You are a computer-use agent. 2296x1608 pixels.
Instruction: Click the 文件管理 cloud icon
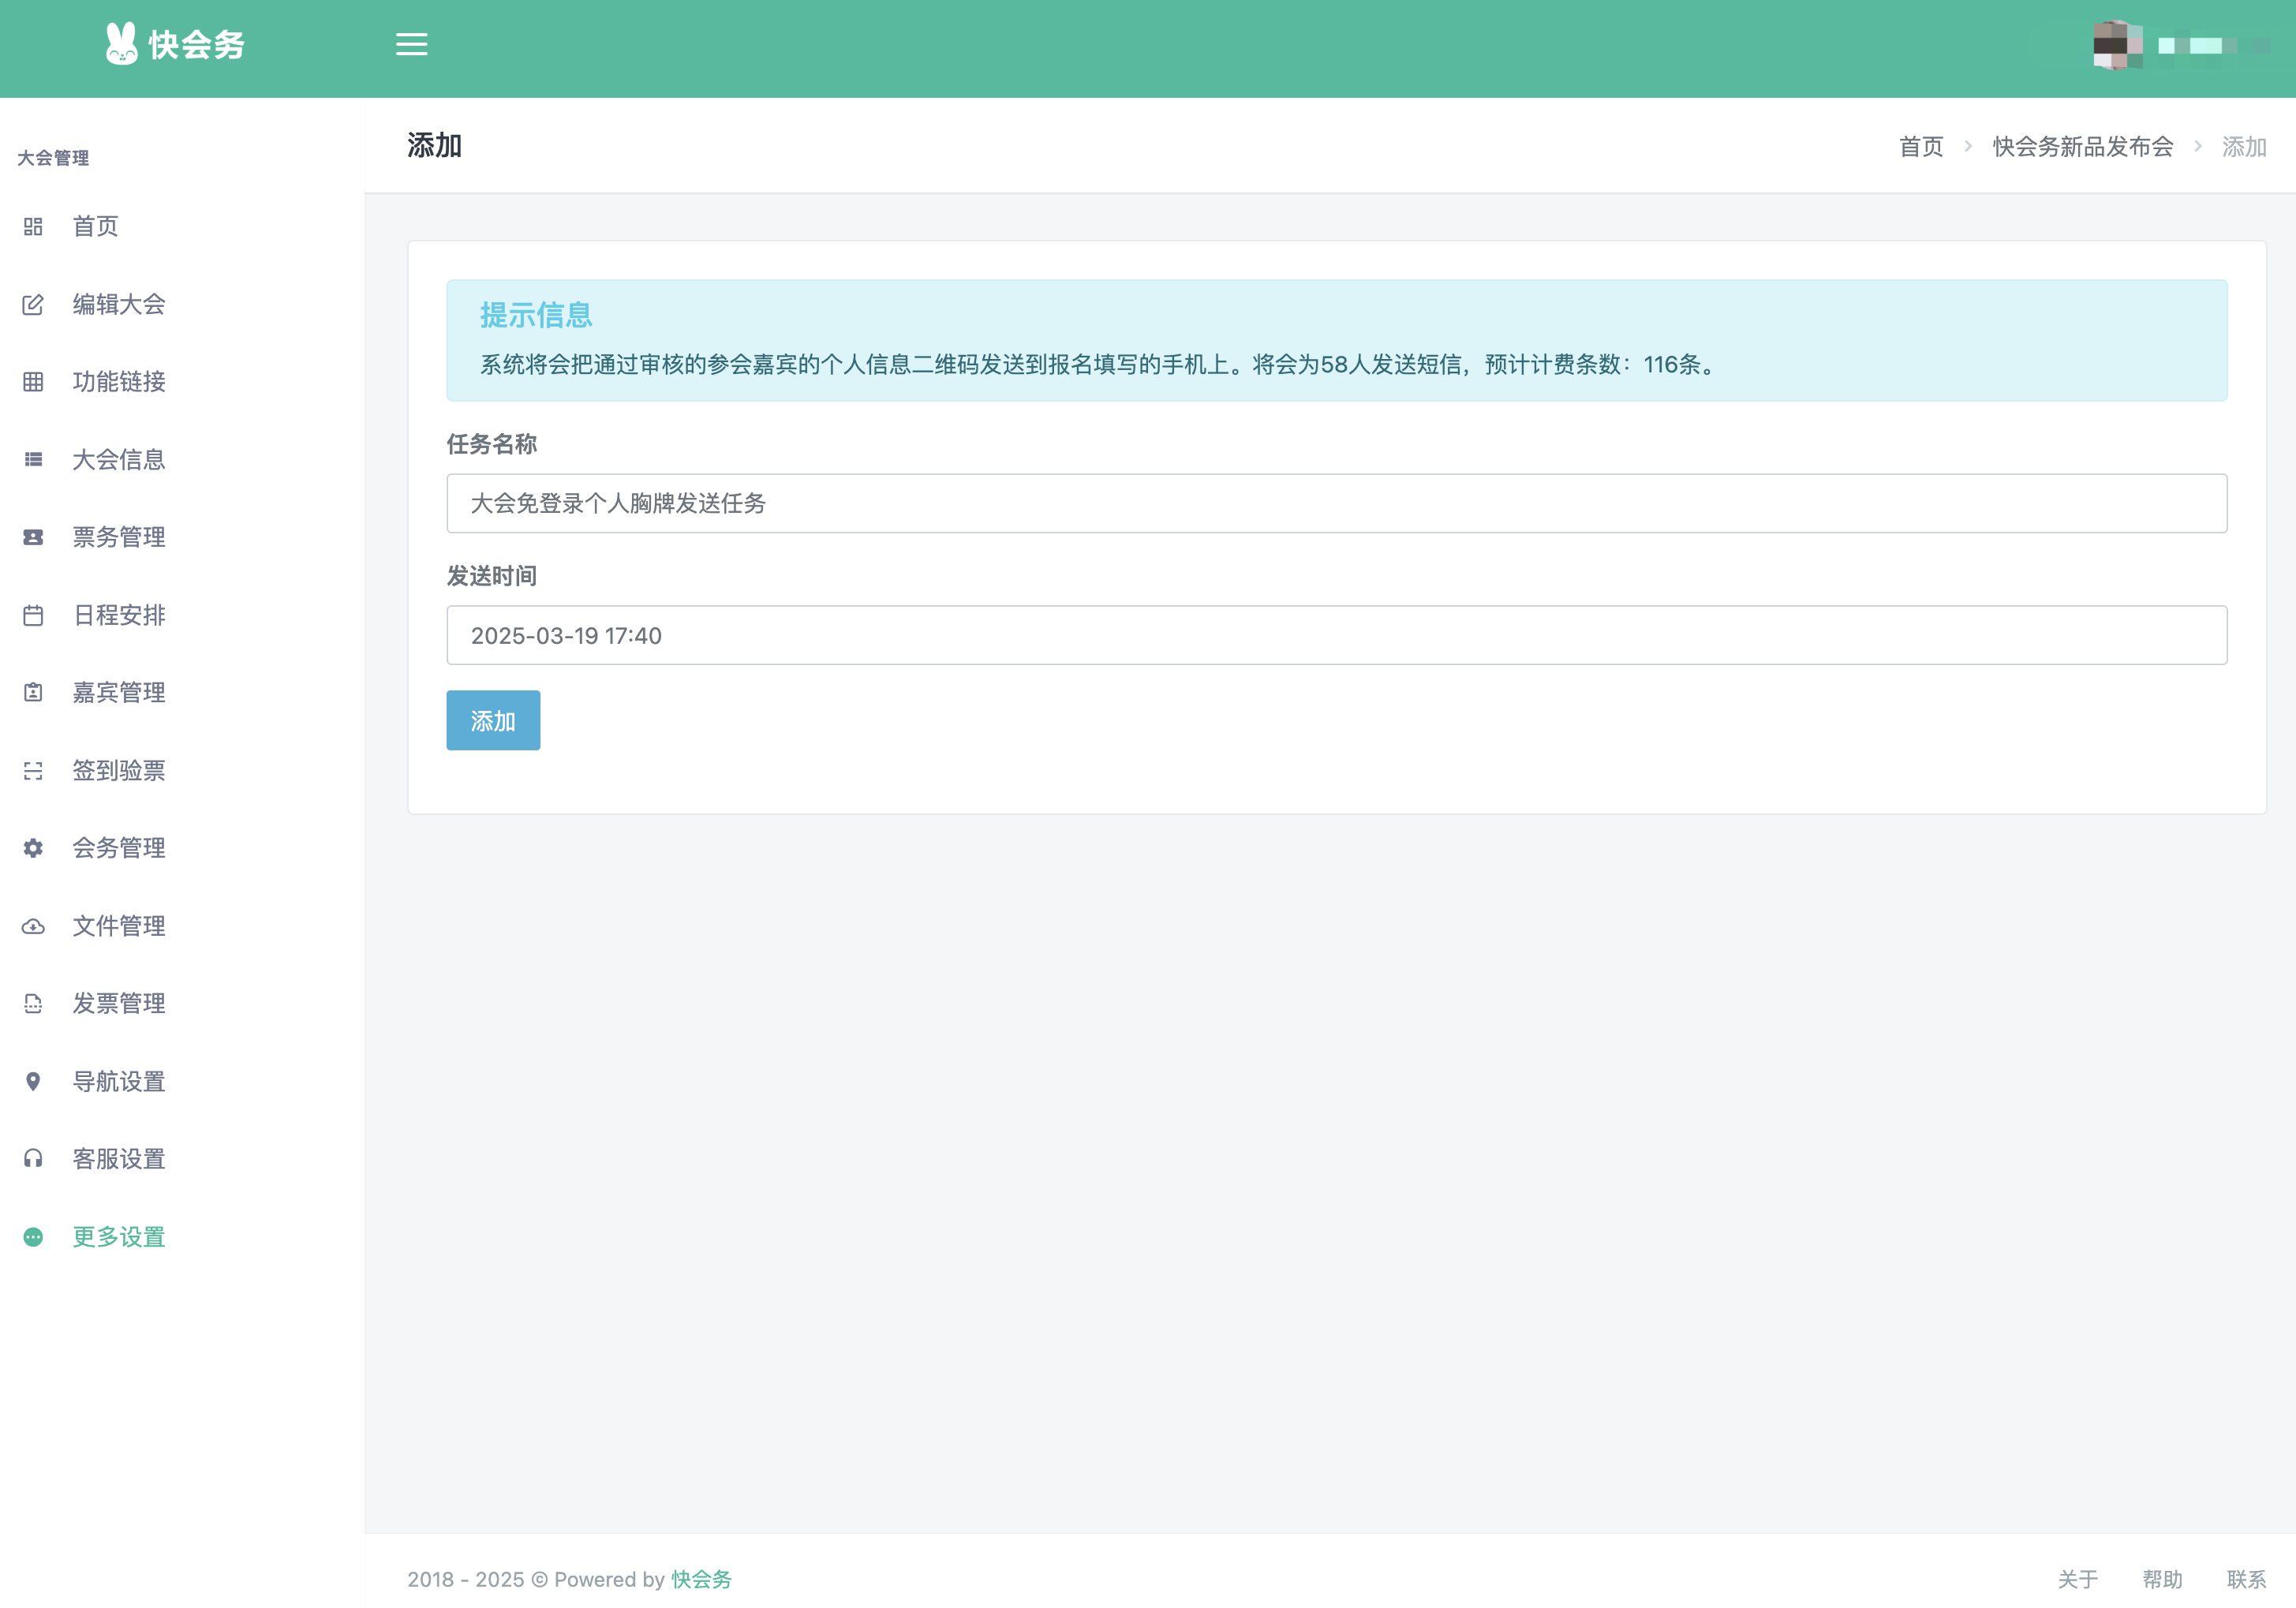[33, 926]
